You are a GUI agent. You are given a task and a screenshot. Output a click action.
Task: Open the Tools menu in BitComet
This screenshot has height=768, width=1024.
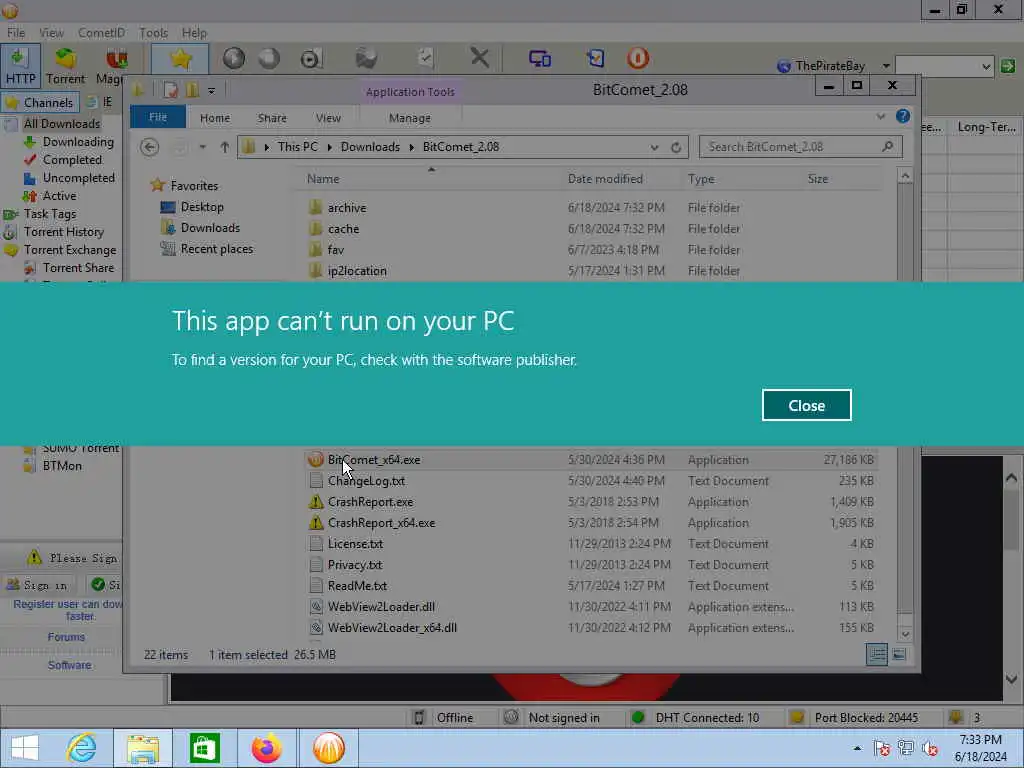[153, 33]
